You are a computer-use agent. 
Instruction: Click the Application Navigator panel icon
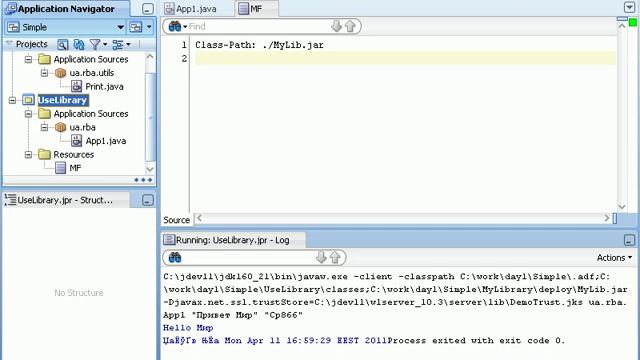11,9
